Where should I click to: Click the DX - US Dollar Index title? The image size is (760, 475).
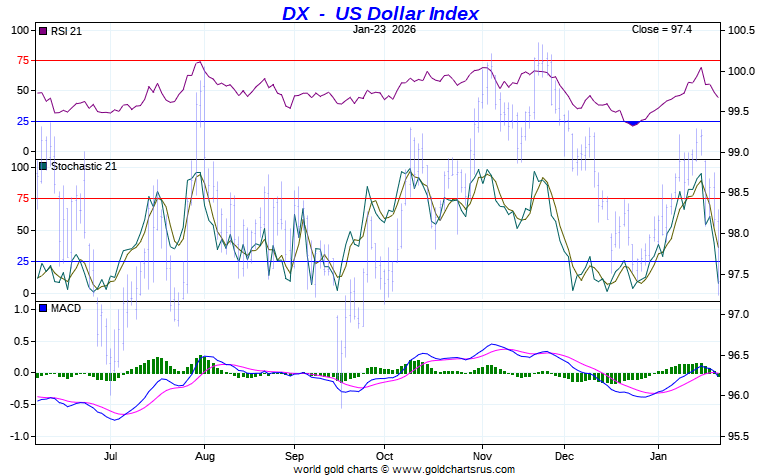click(380, 13)
